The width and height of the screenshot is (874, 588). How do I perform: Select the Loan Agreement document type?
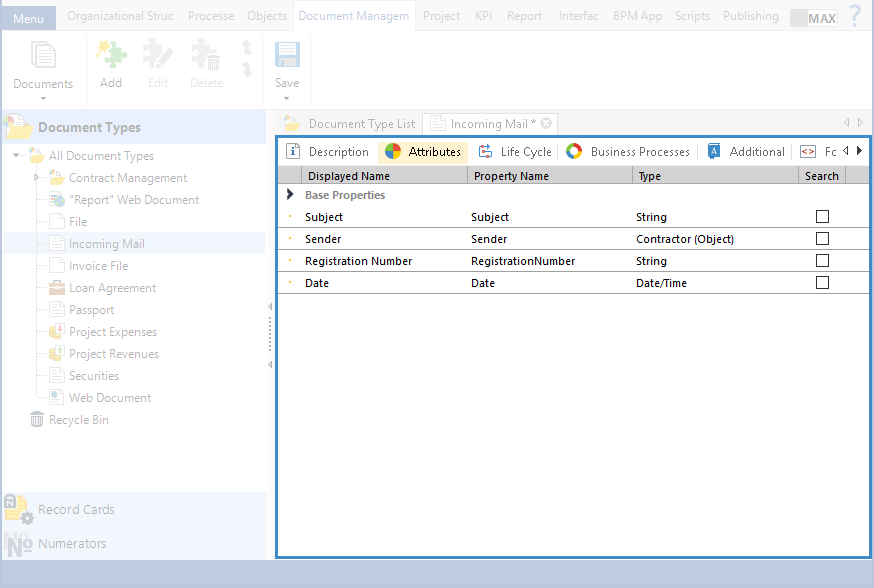[112, 288]
